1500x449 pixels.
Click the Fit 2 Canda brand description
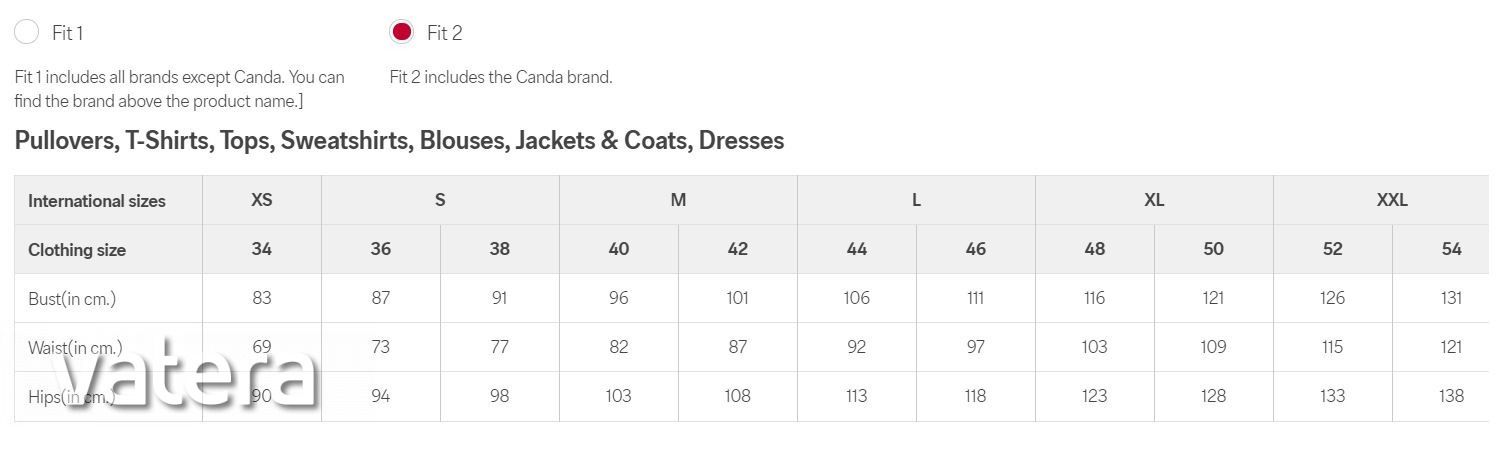[x=501, y=77]
